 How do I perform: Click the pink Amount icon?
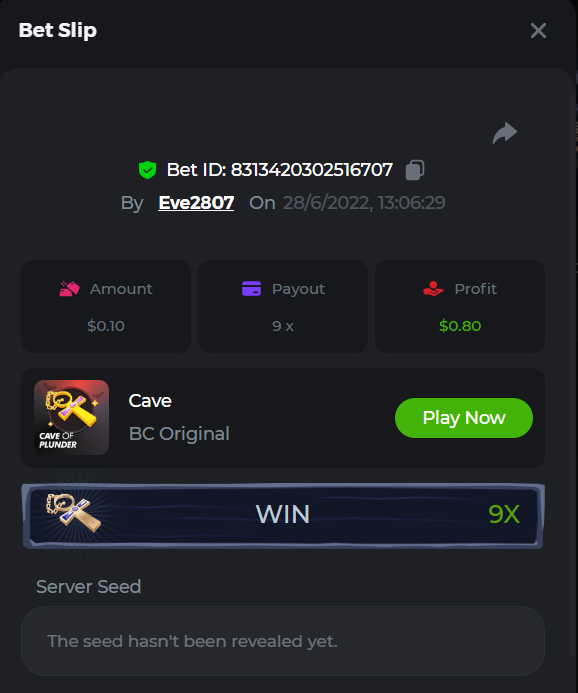tap(69, 289)
